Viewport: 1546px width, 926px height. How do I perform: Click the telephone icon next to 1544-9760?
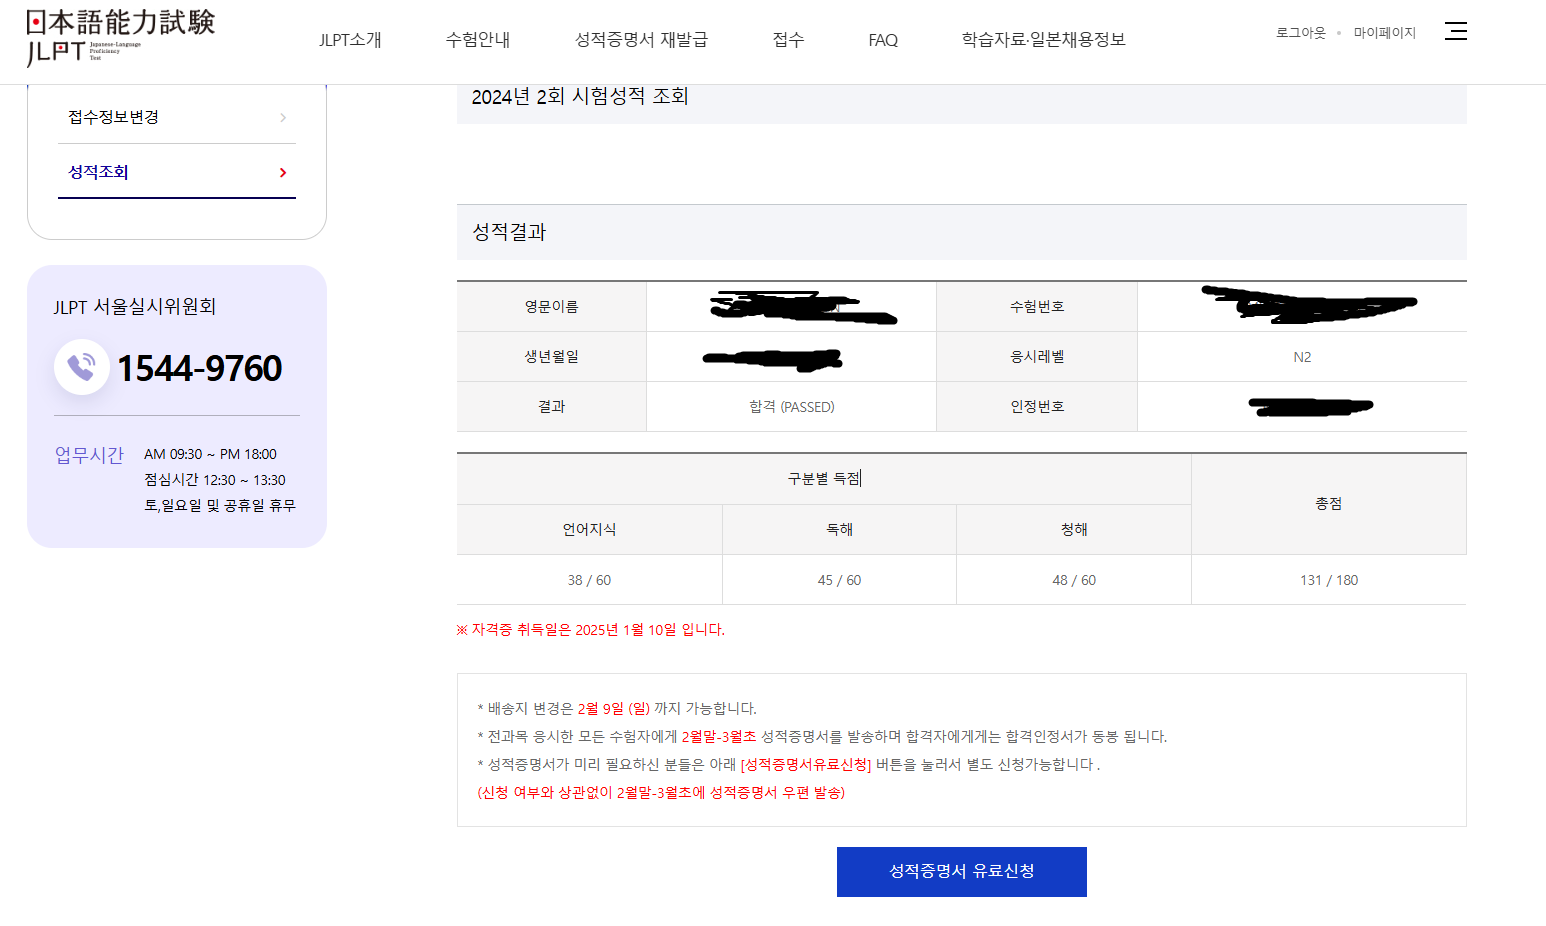pos(82,366)
